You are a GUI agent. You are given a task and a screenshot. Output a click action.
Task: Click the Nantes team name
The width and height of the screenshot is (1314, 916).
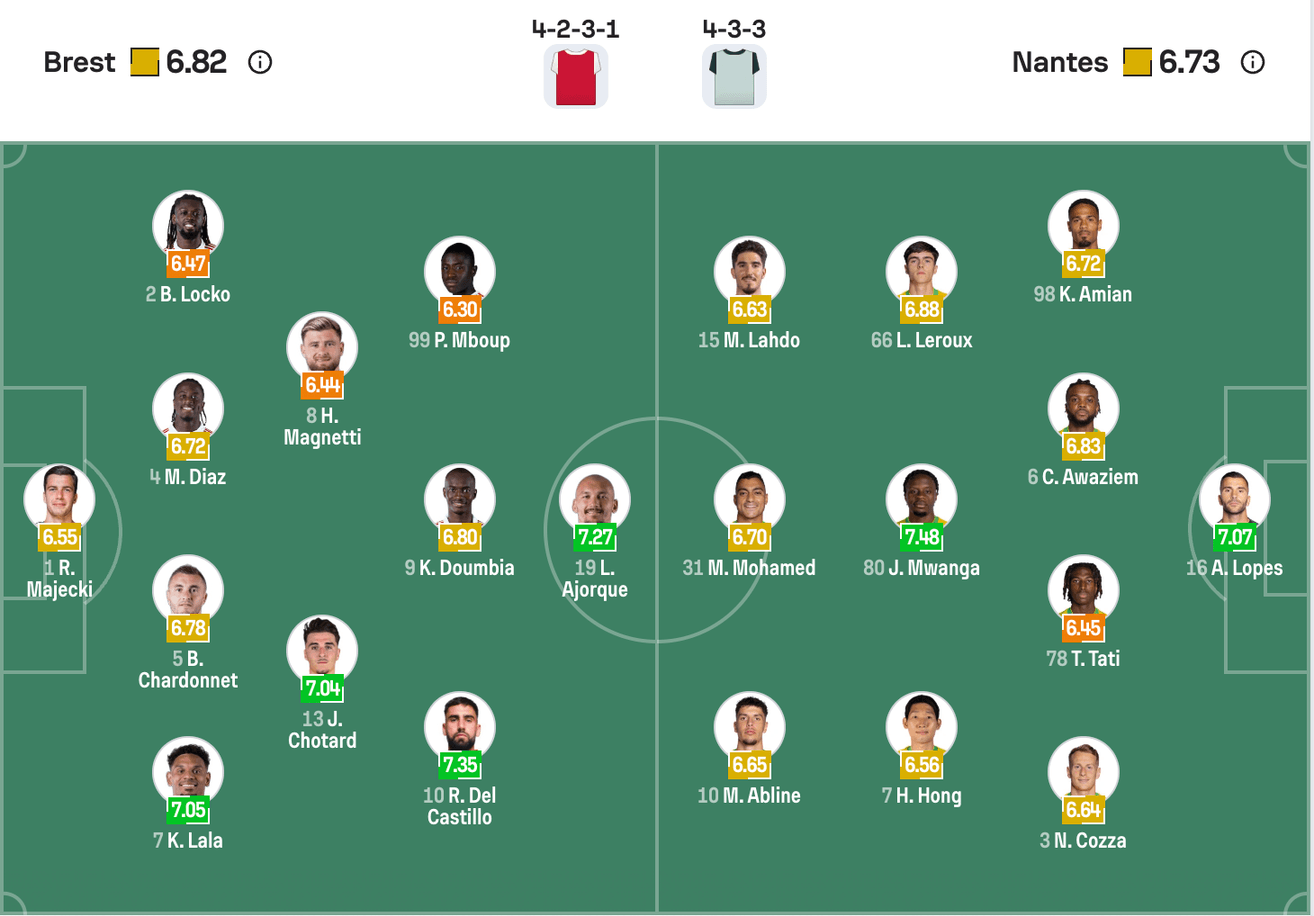click(x=1060, y=63)
